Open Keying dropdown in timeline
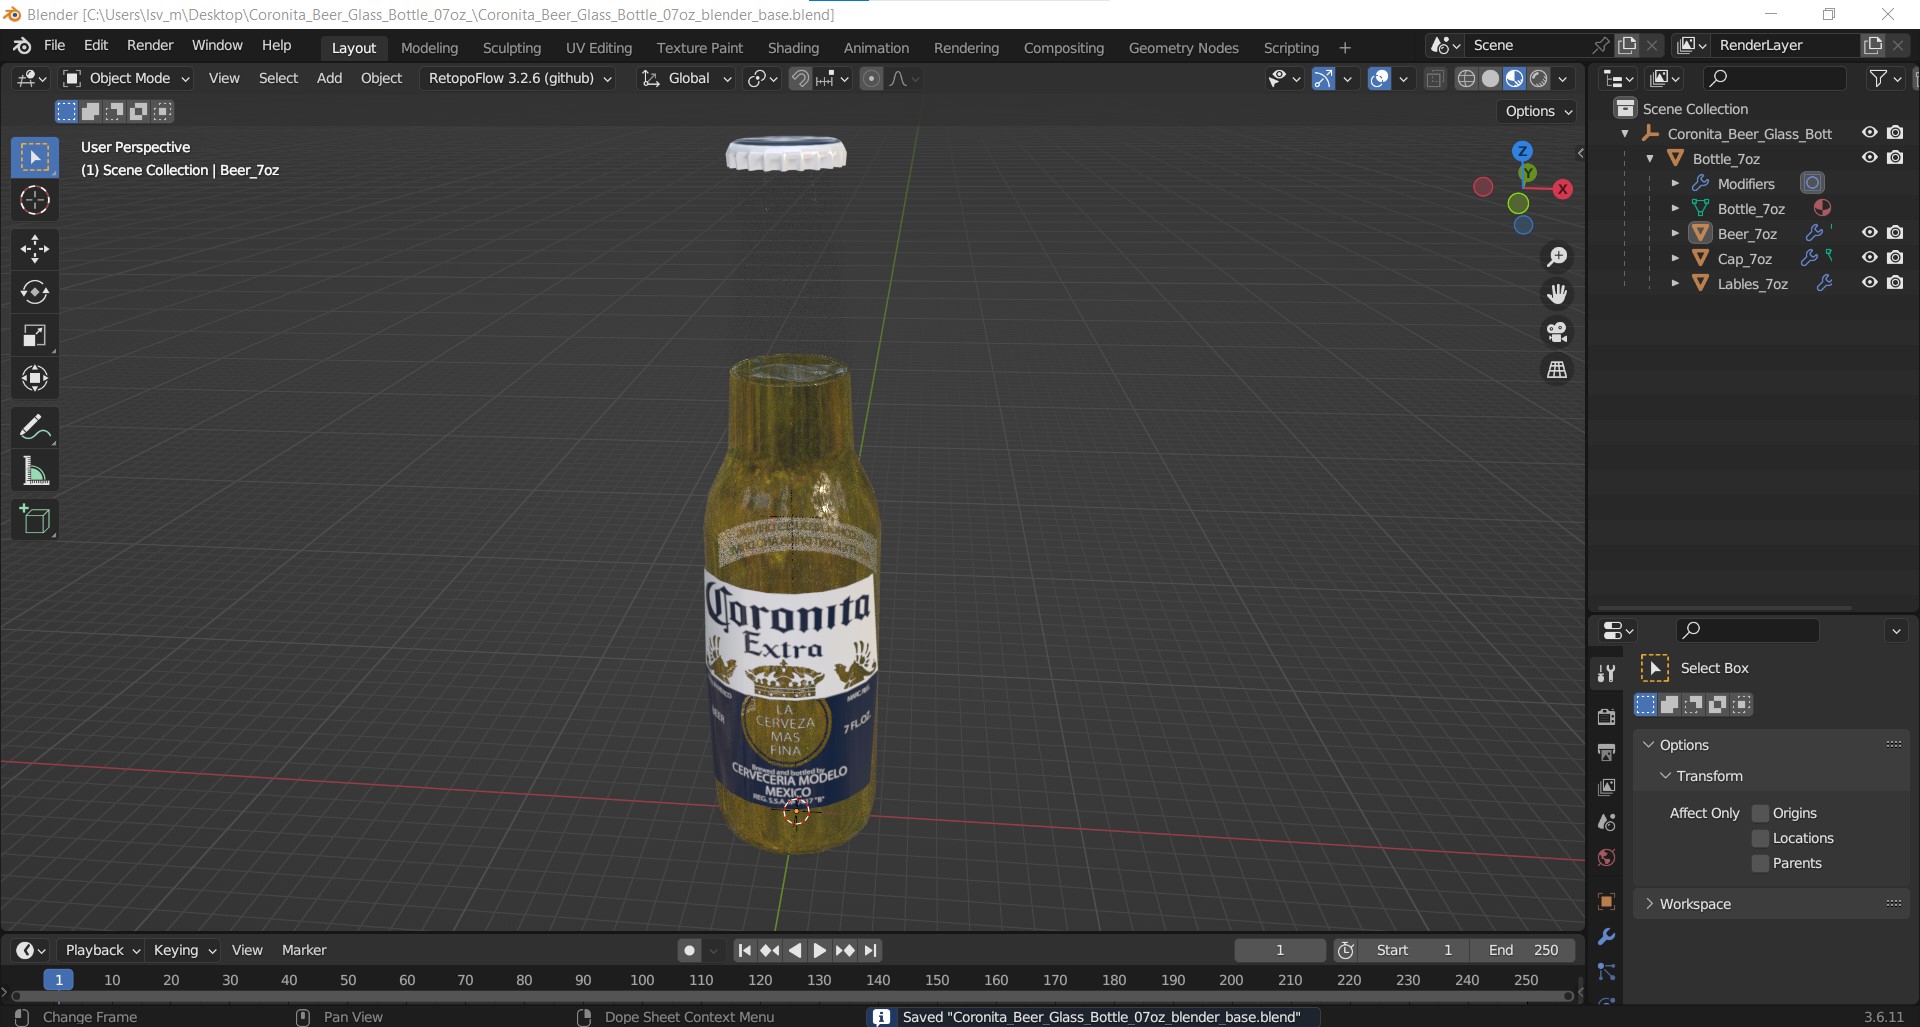The height and width of the screenshot is (1027, 1920). click(x=184, y=951)
